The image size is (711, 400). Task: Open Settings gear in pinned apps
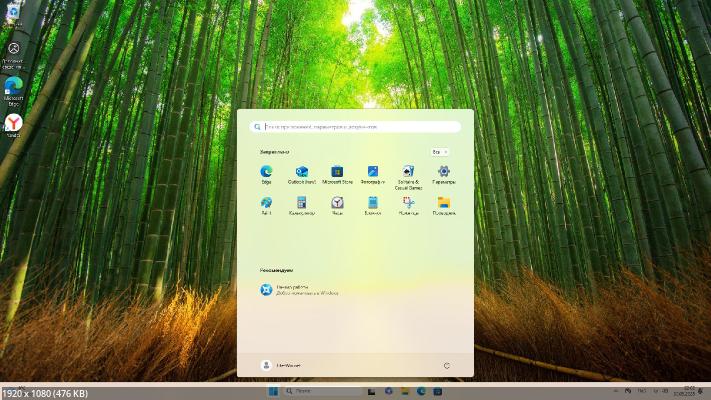[x=443, y=173]
